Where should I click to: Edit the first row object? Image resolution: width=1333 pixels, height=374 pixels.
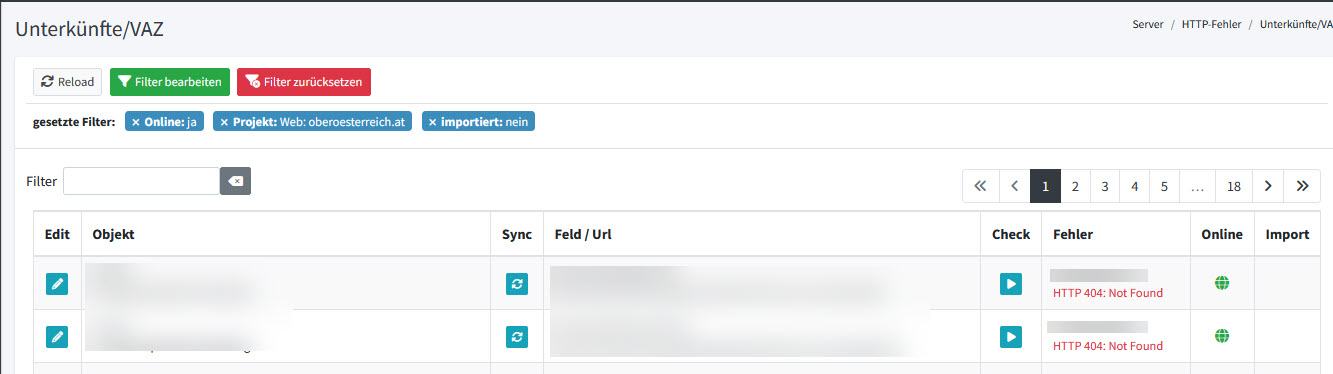pyautogui.click(x=57, y=284)
